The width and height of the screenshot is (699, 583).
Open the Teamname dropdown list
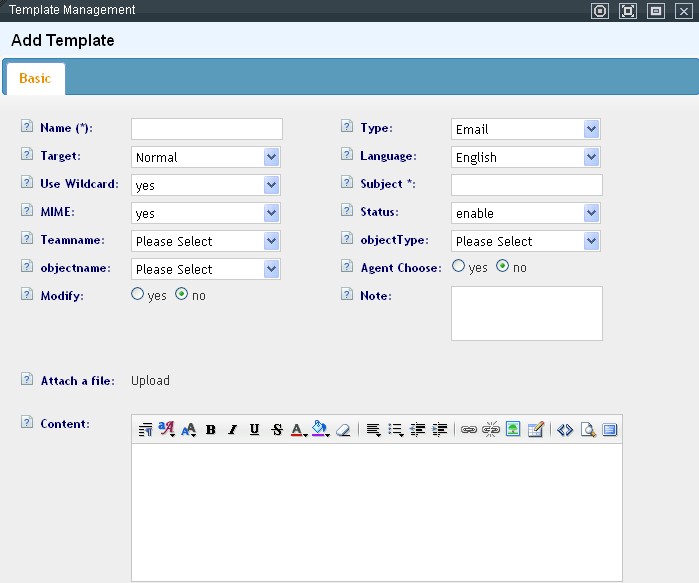[x=206, y=241]
